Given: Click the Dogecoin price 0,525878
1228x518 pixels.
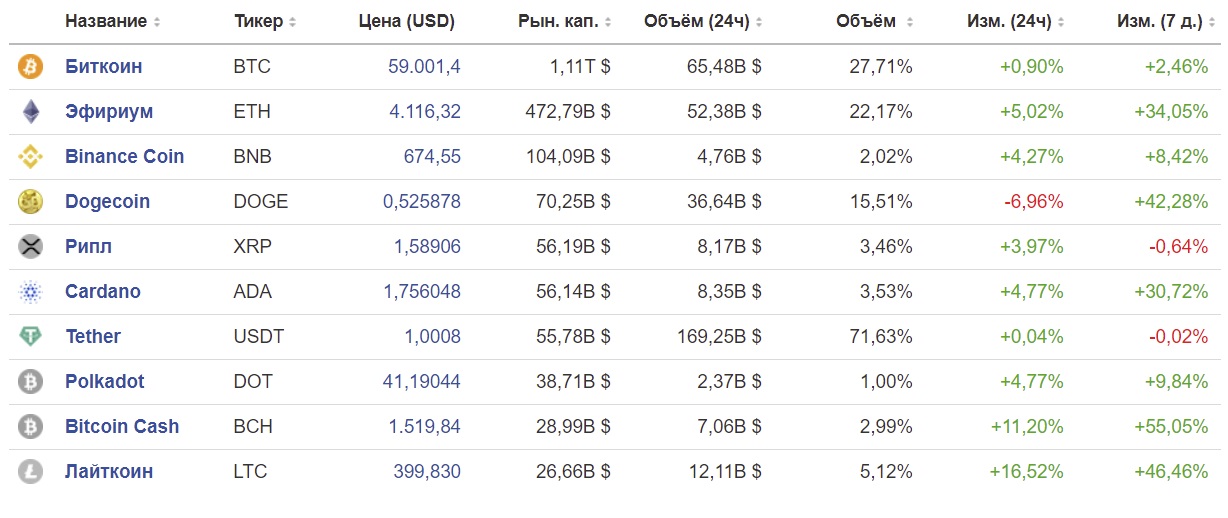Looking at the screenshot, I should pos(422,202).
